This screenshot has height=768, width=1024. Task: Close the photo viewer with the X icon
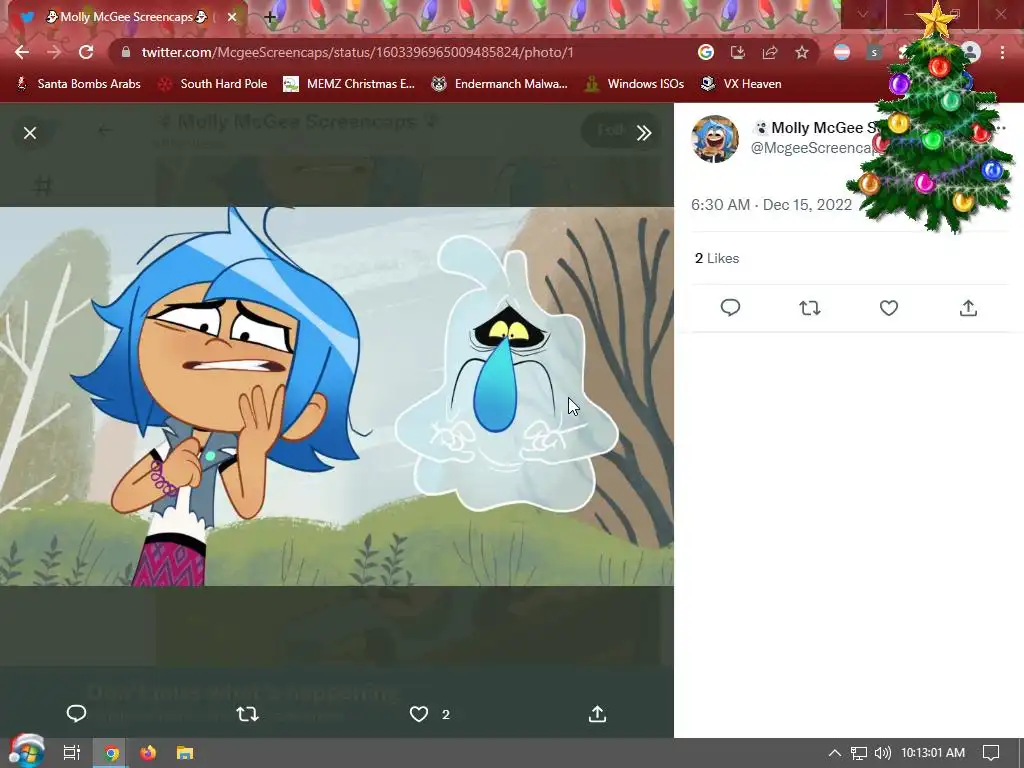(30, 133)
